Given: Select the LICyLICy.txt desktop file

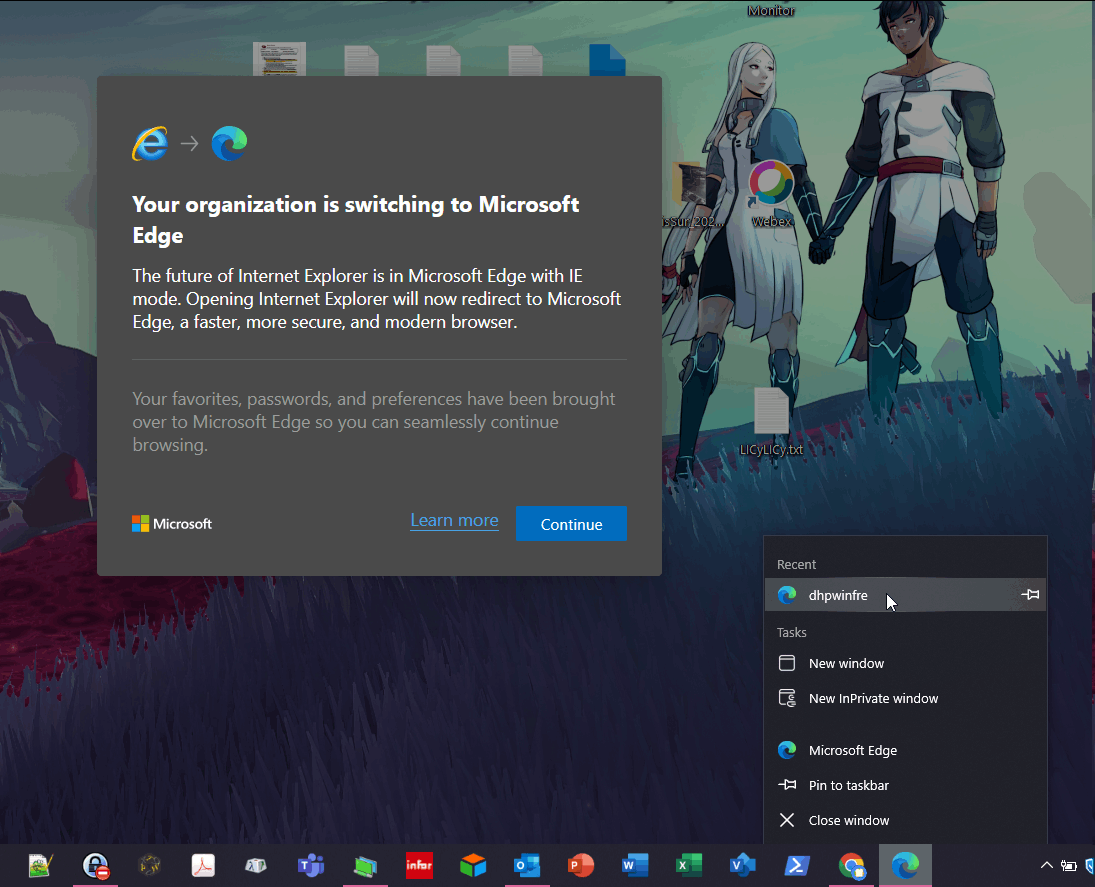Looking at the screenshot, I should click(771, 423).
